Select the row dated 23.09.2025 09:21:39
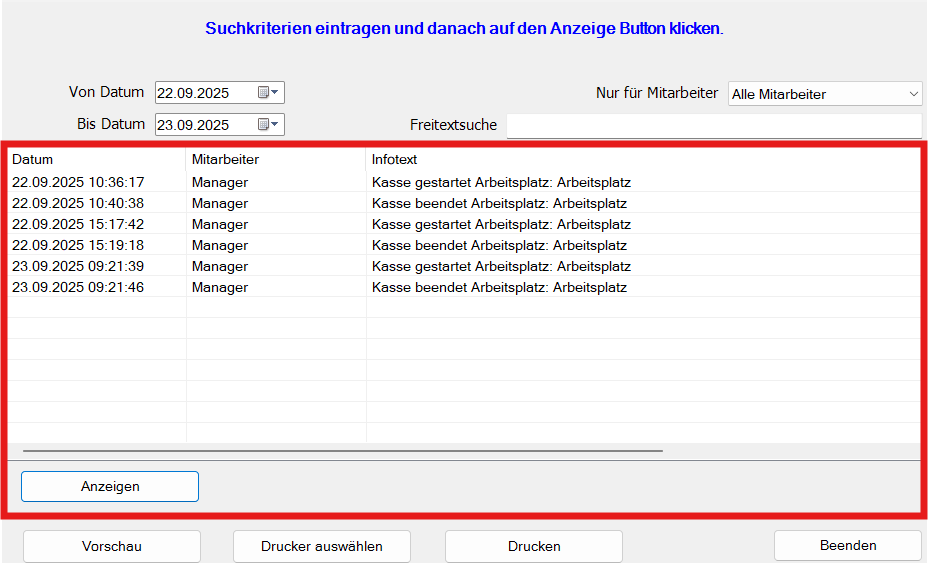Image resolution: width=928 pixels, height=563 pixels. pyautogui.click(x=464, y=266)
